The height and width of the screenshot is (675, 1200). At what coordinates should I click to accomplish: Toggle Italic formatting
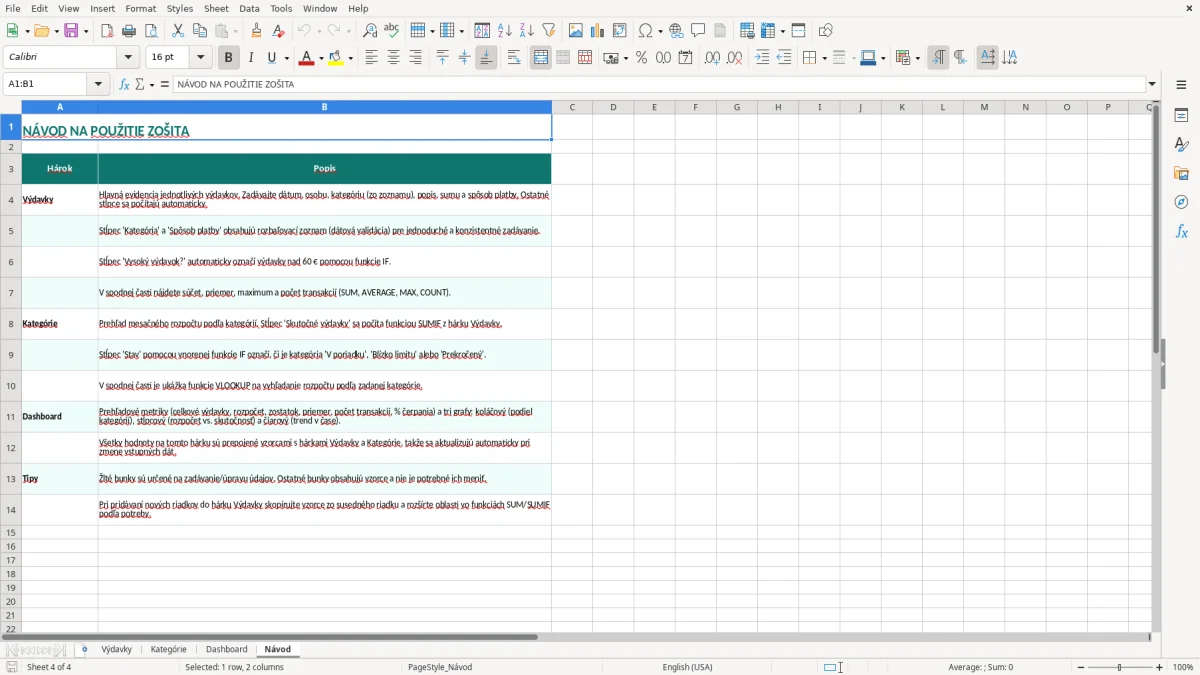click(x=251, y=58)
